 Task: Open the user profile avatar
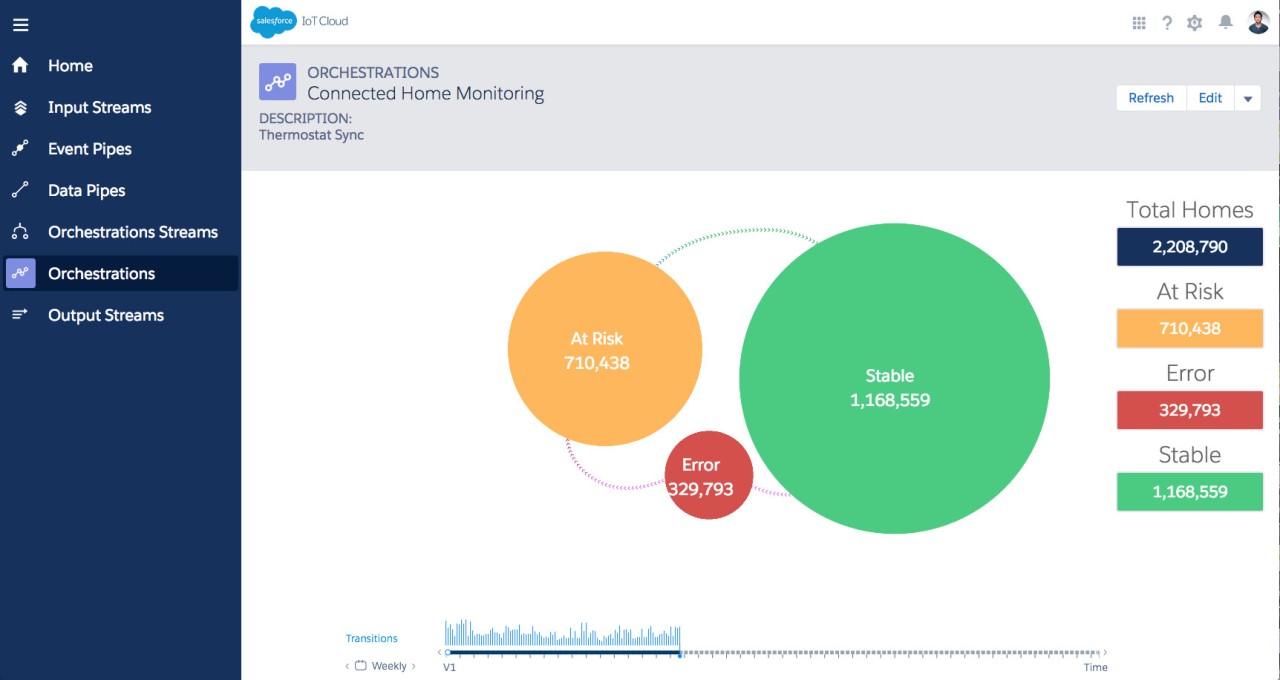tap(1258, 23)
